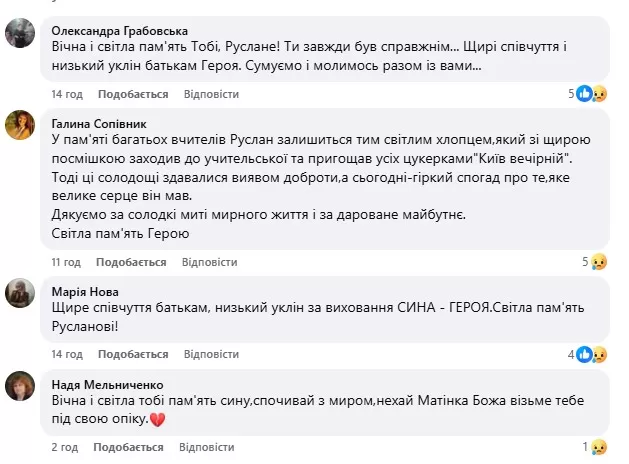Screen dimensions: 629x464
Task: Click Марія Нова's avatar image
Action: [21, 293]
